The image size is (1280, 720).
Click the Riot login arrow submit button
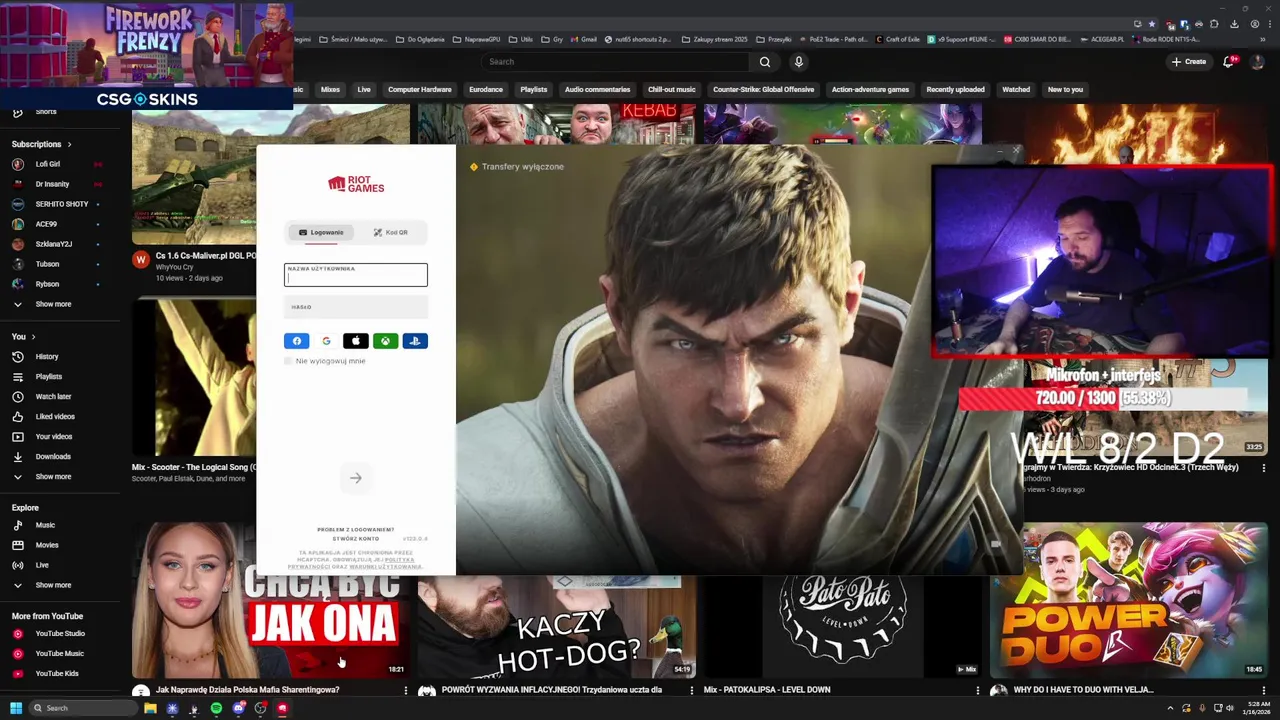pyautogui.click(x=355, y=478)
